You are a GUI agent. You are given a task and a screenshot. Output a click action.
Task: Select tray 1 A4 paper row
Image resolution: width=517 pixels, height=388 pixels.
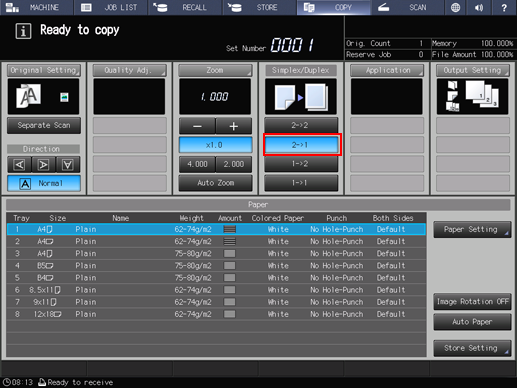coord(216,229)
